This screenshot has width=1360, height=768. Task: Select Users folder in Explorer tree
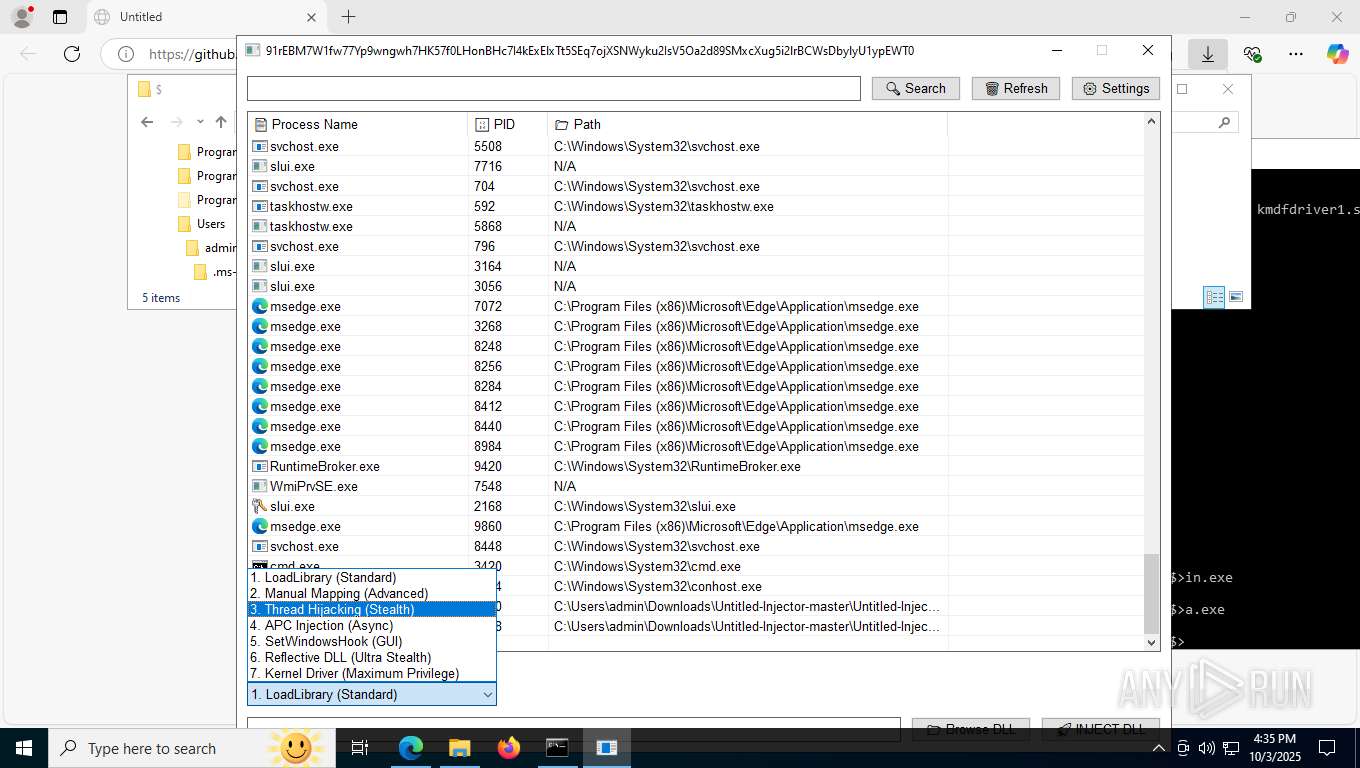pyautogui.click(x=210, y=224)
